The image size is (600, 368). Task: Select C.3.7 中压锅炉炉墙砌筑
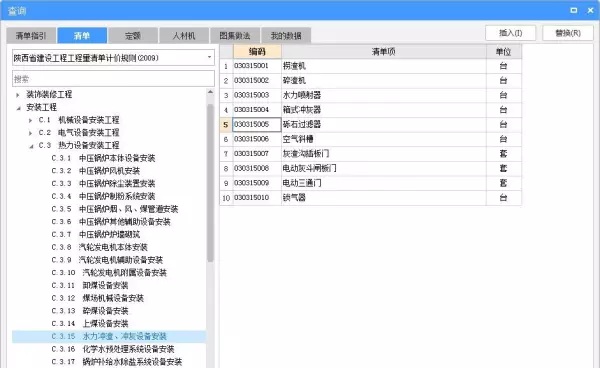[x=96, y=234]
